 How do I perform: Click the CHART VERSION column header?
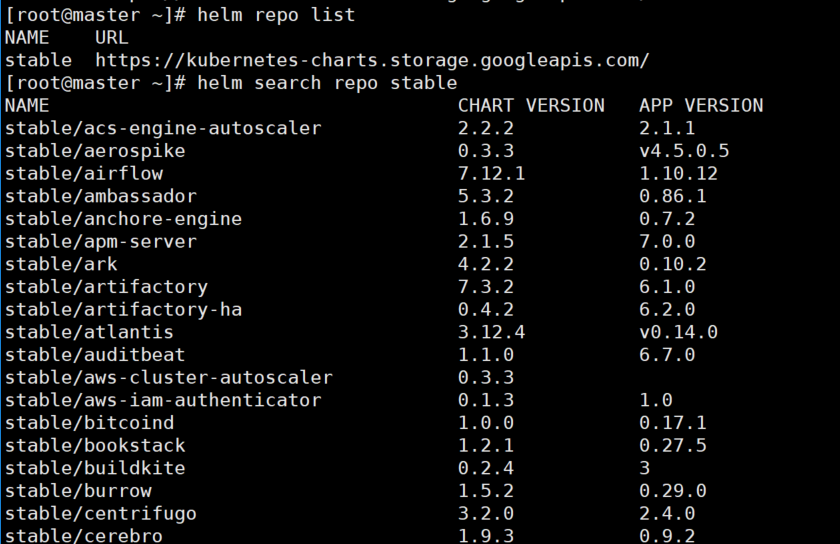point(531,106)
